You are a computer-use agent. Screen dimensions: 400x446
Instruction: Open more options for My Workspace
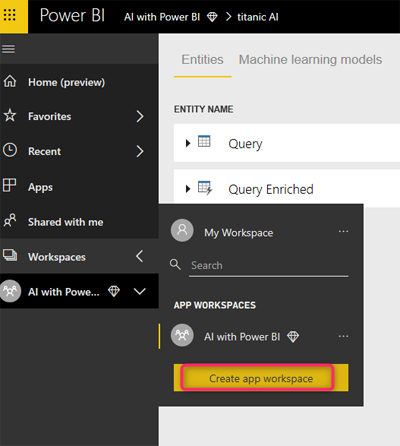pos(343,232)
